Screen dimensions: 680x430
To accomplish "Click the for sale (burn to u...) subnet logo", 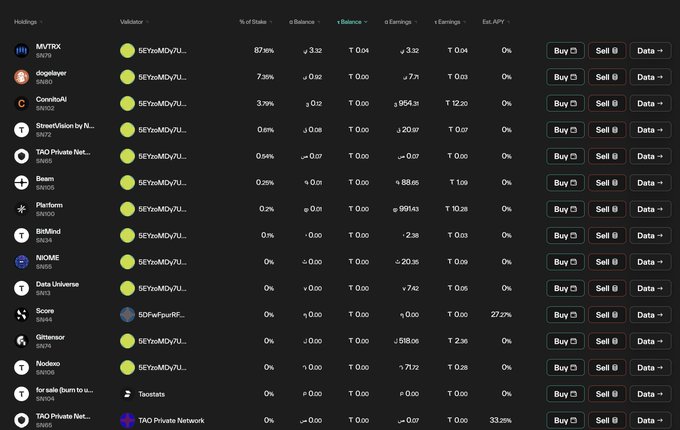I will point(21,394).
